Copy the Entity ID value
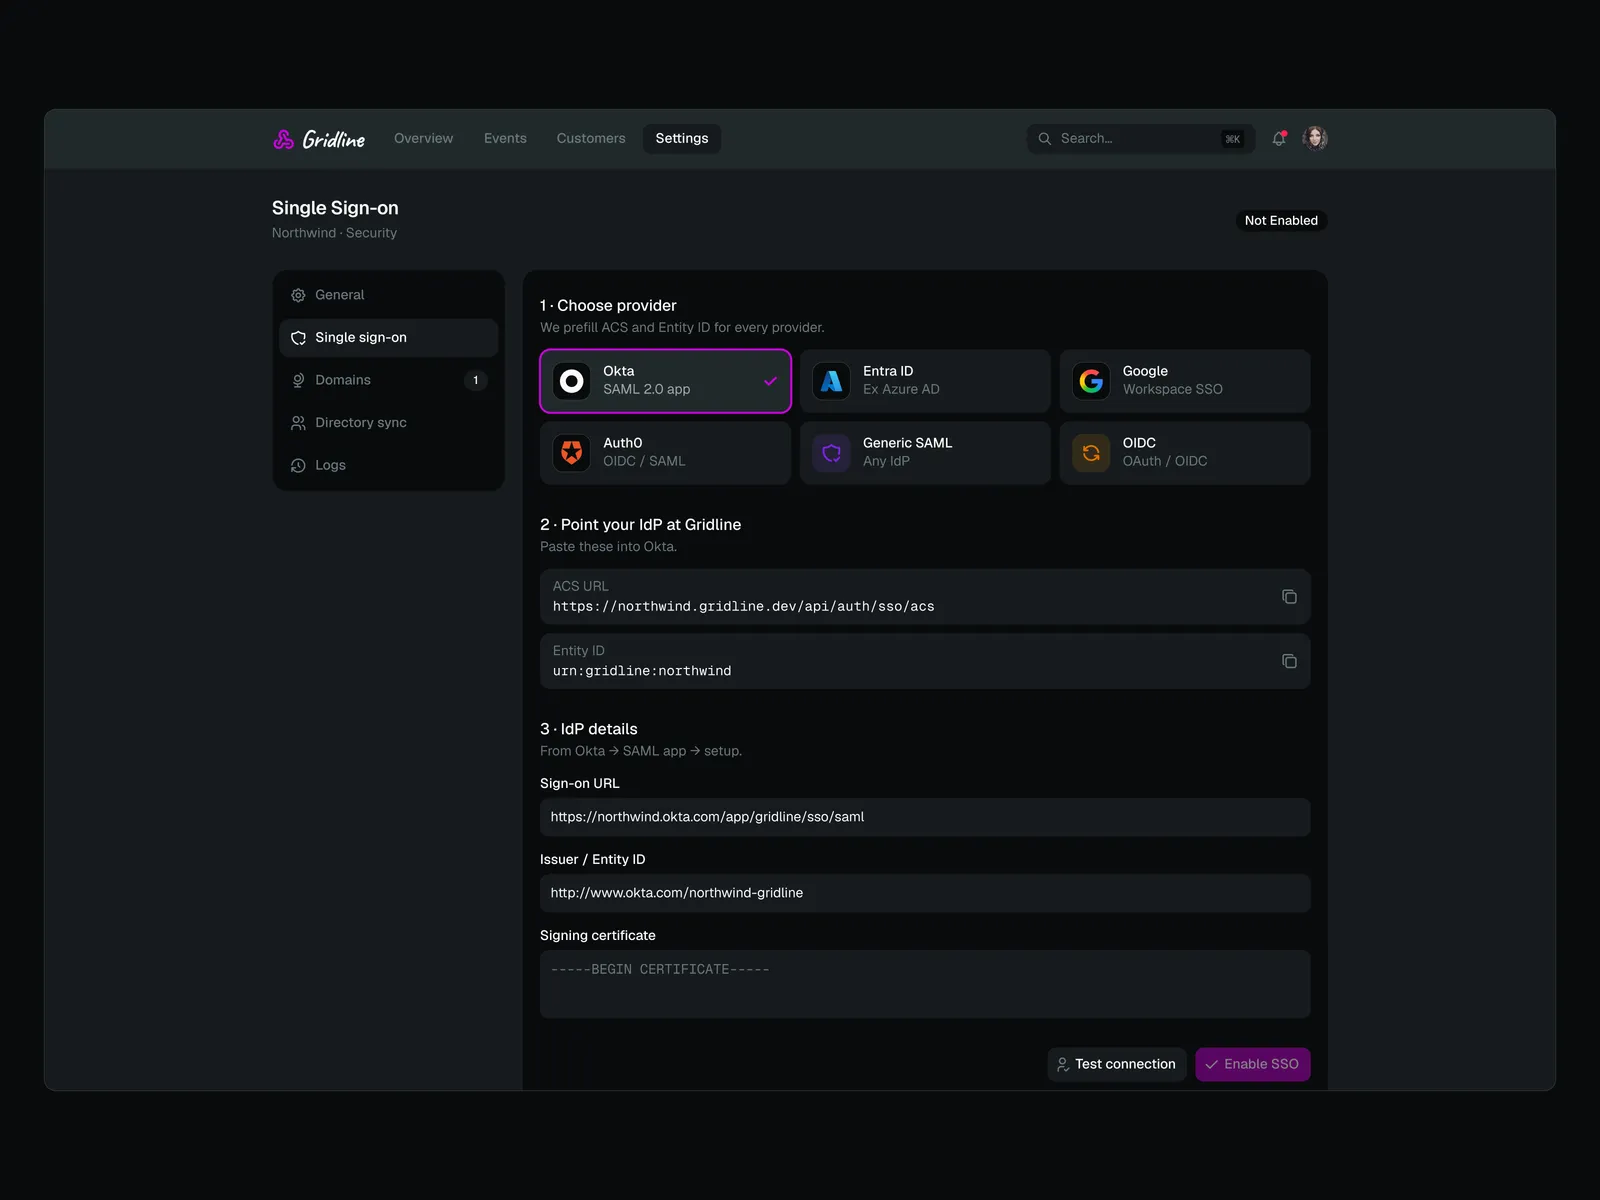This screenshot has width=1600, height=1200. [x=1289, y=661]
